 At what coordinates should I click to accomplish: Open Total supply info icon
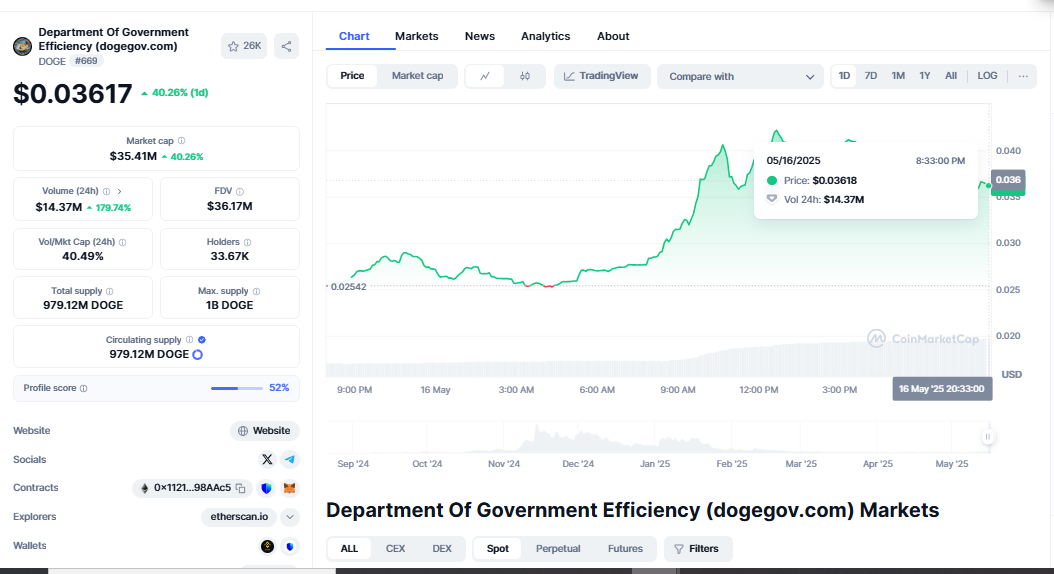(110, 291)
